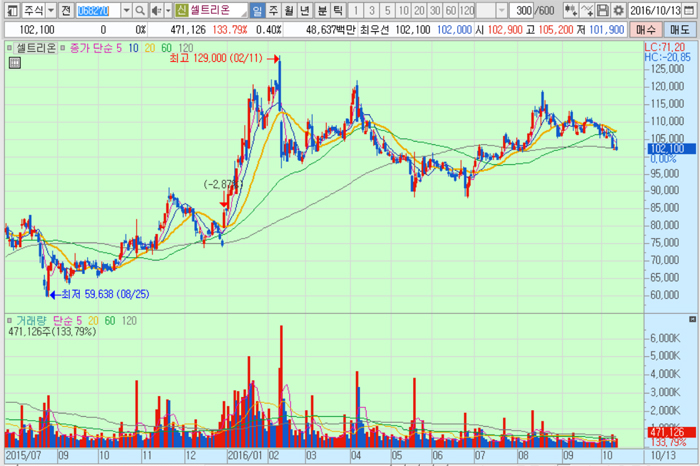This screenshot has width=700, height=466.
Task: Open the chart settings gear icon
Action: coord(618,10)
